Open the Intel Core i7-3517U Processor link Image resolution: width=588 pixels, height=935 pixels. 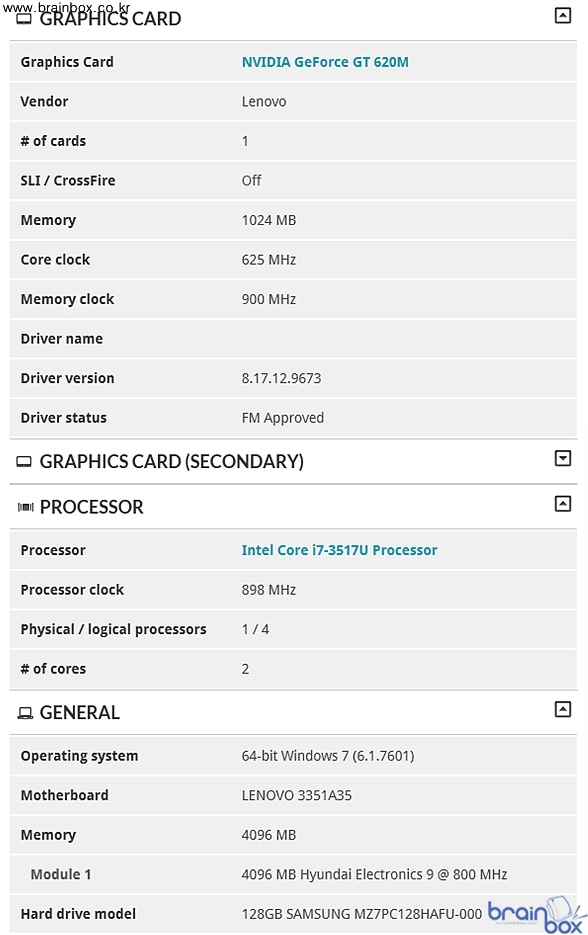339,550
